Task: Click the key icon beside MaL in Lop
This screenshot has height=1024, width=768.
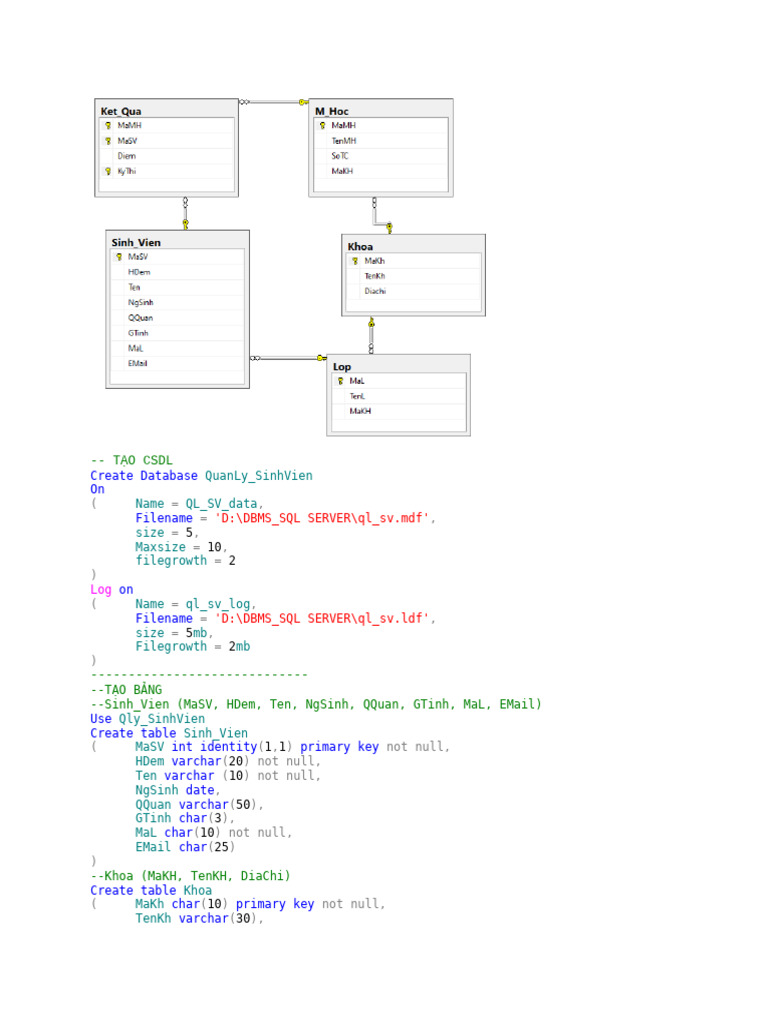Action: tap(340, 381)
